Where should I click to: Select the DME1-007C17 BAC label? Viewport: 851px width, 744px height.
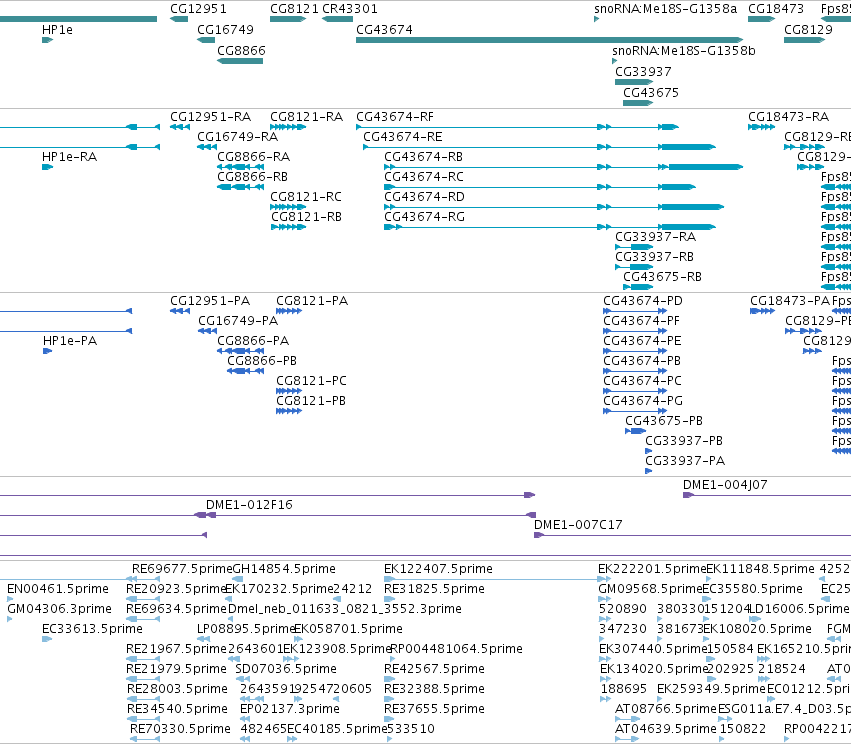point(578,525)
